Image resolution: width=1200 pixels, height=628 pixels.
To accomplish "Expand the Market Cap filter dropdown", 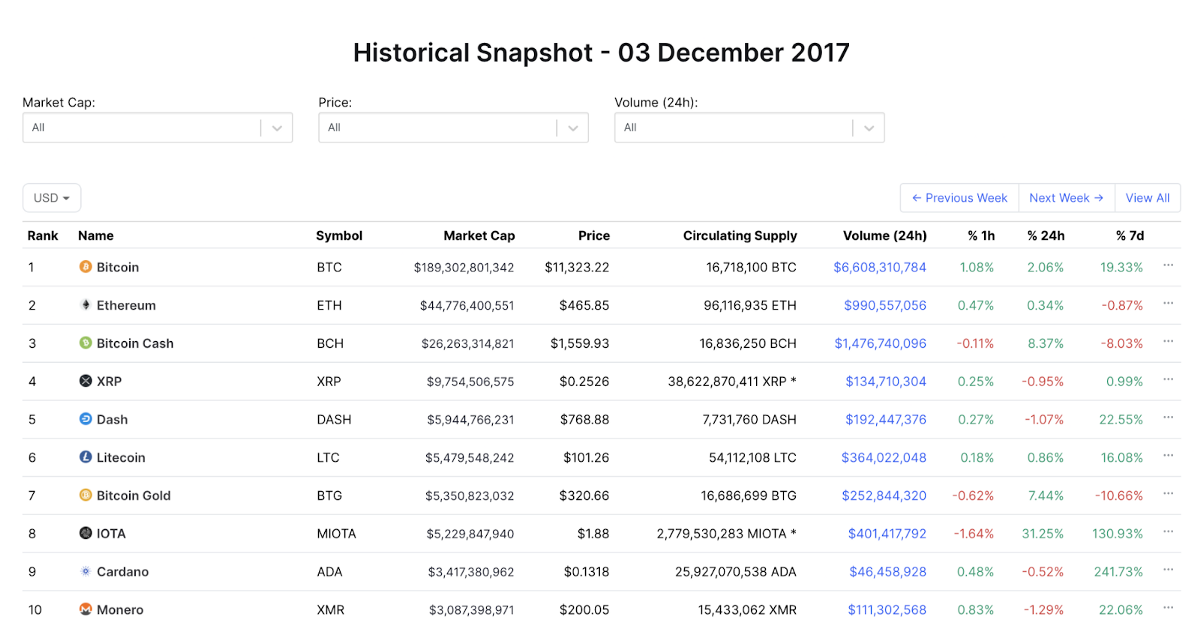I will [x=277, y=128].
